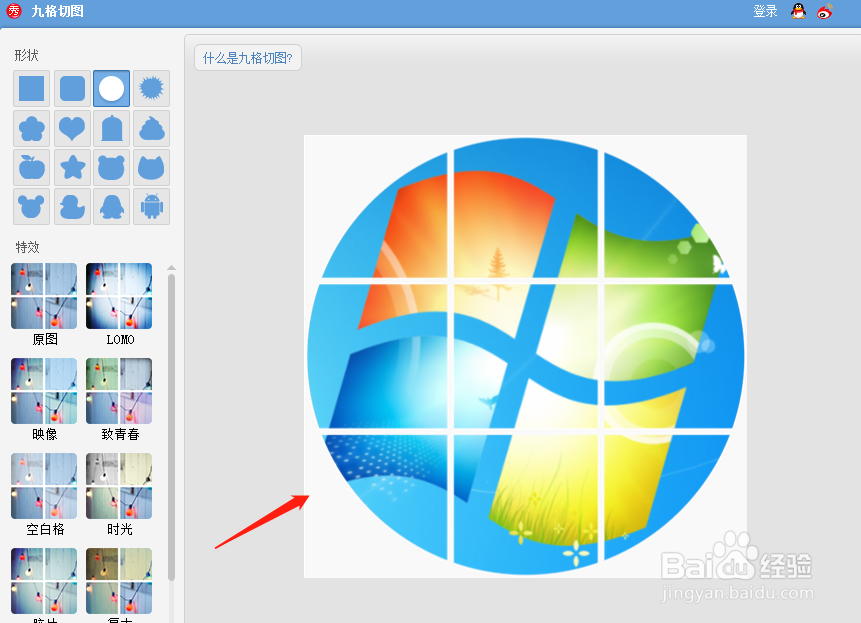The width and height of the screenshot is (861, 623).
Task: Click 登录 to log in
Action: point(765,11)
